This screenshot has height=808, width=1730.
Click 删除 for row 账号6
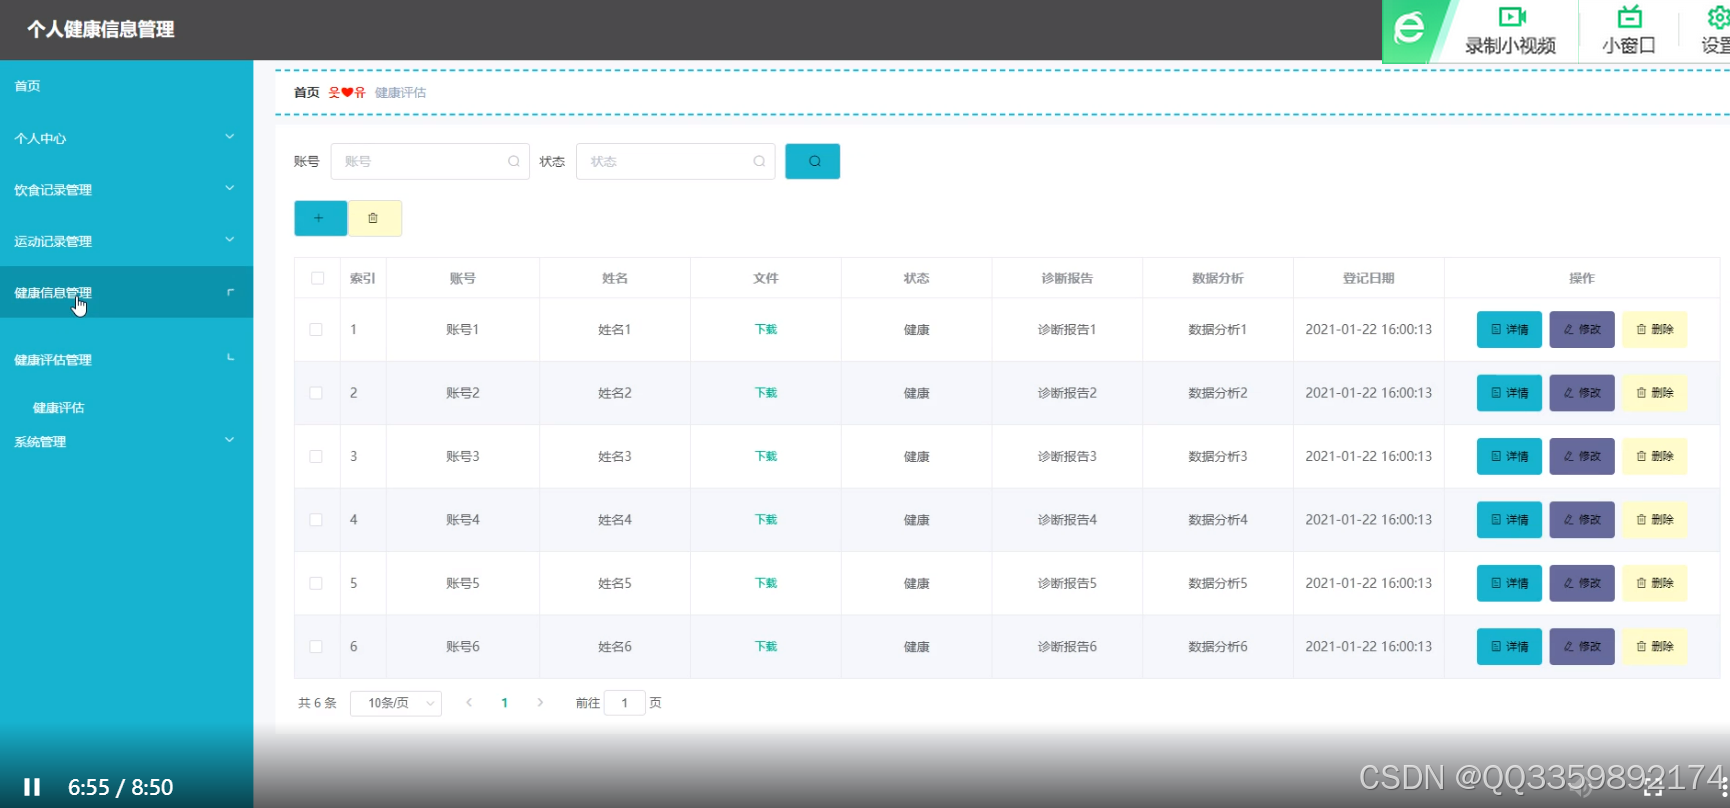point(1654,647)
